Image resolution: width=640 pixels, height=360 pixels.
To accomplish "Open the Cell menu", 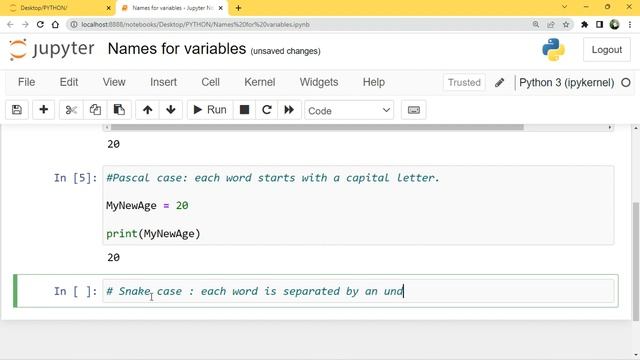I will (210, 82).
